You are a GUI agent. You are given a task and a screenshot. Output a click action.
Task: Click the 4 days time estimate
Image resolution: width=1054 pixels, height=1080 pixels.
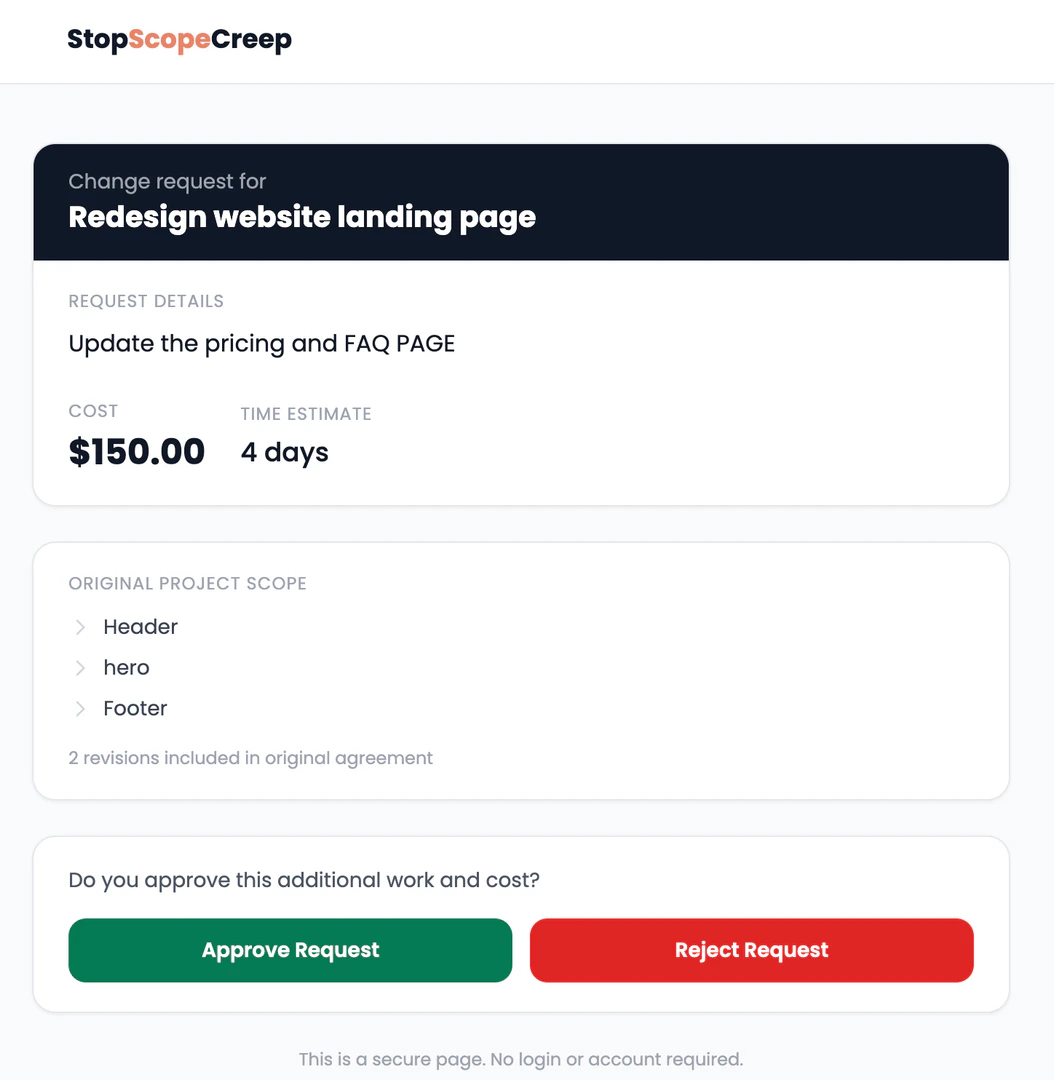[x=284, y=452]
